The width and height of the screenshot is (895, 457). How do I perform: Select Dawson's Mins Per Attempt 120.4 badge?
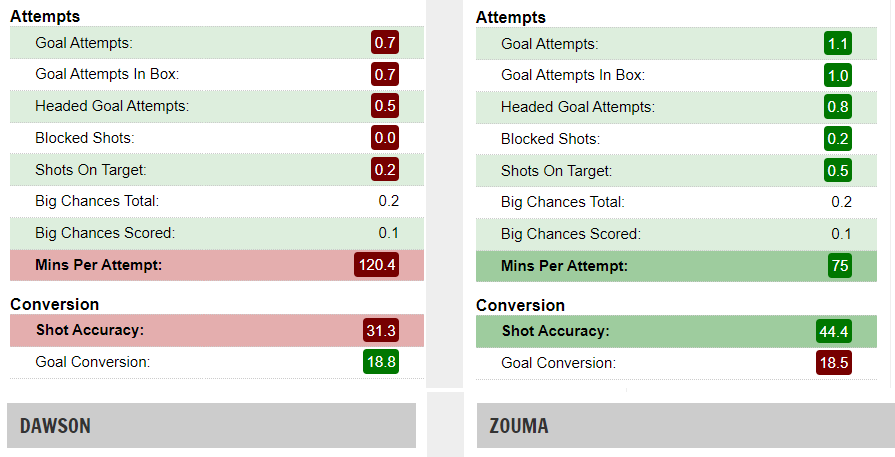376,265
